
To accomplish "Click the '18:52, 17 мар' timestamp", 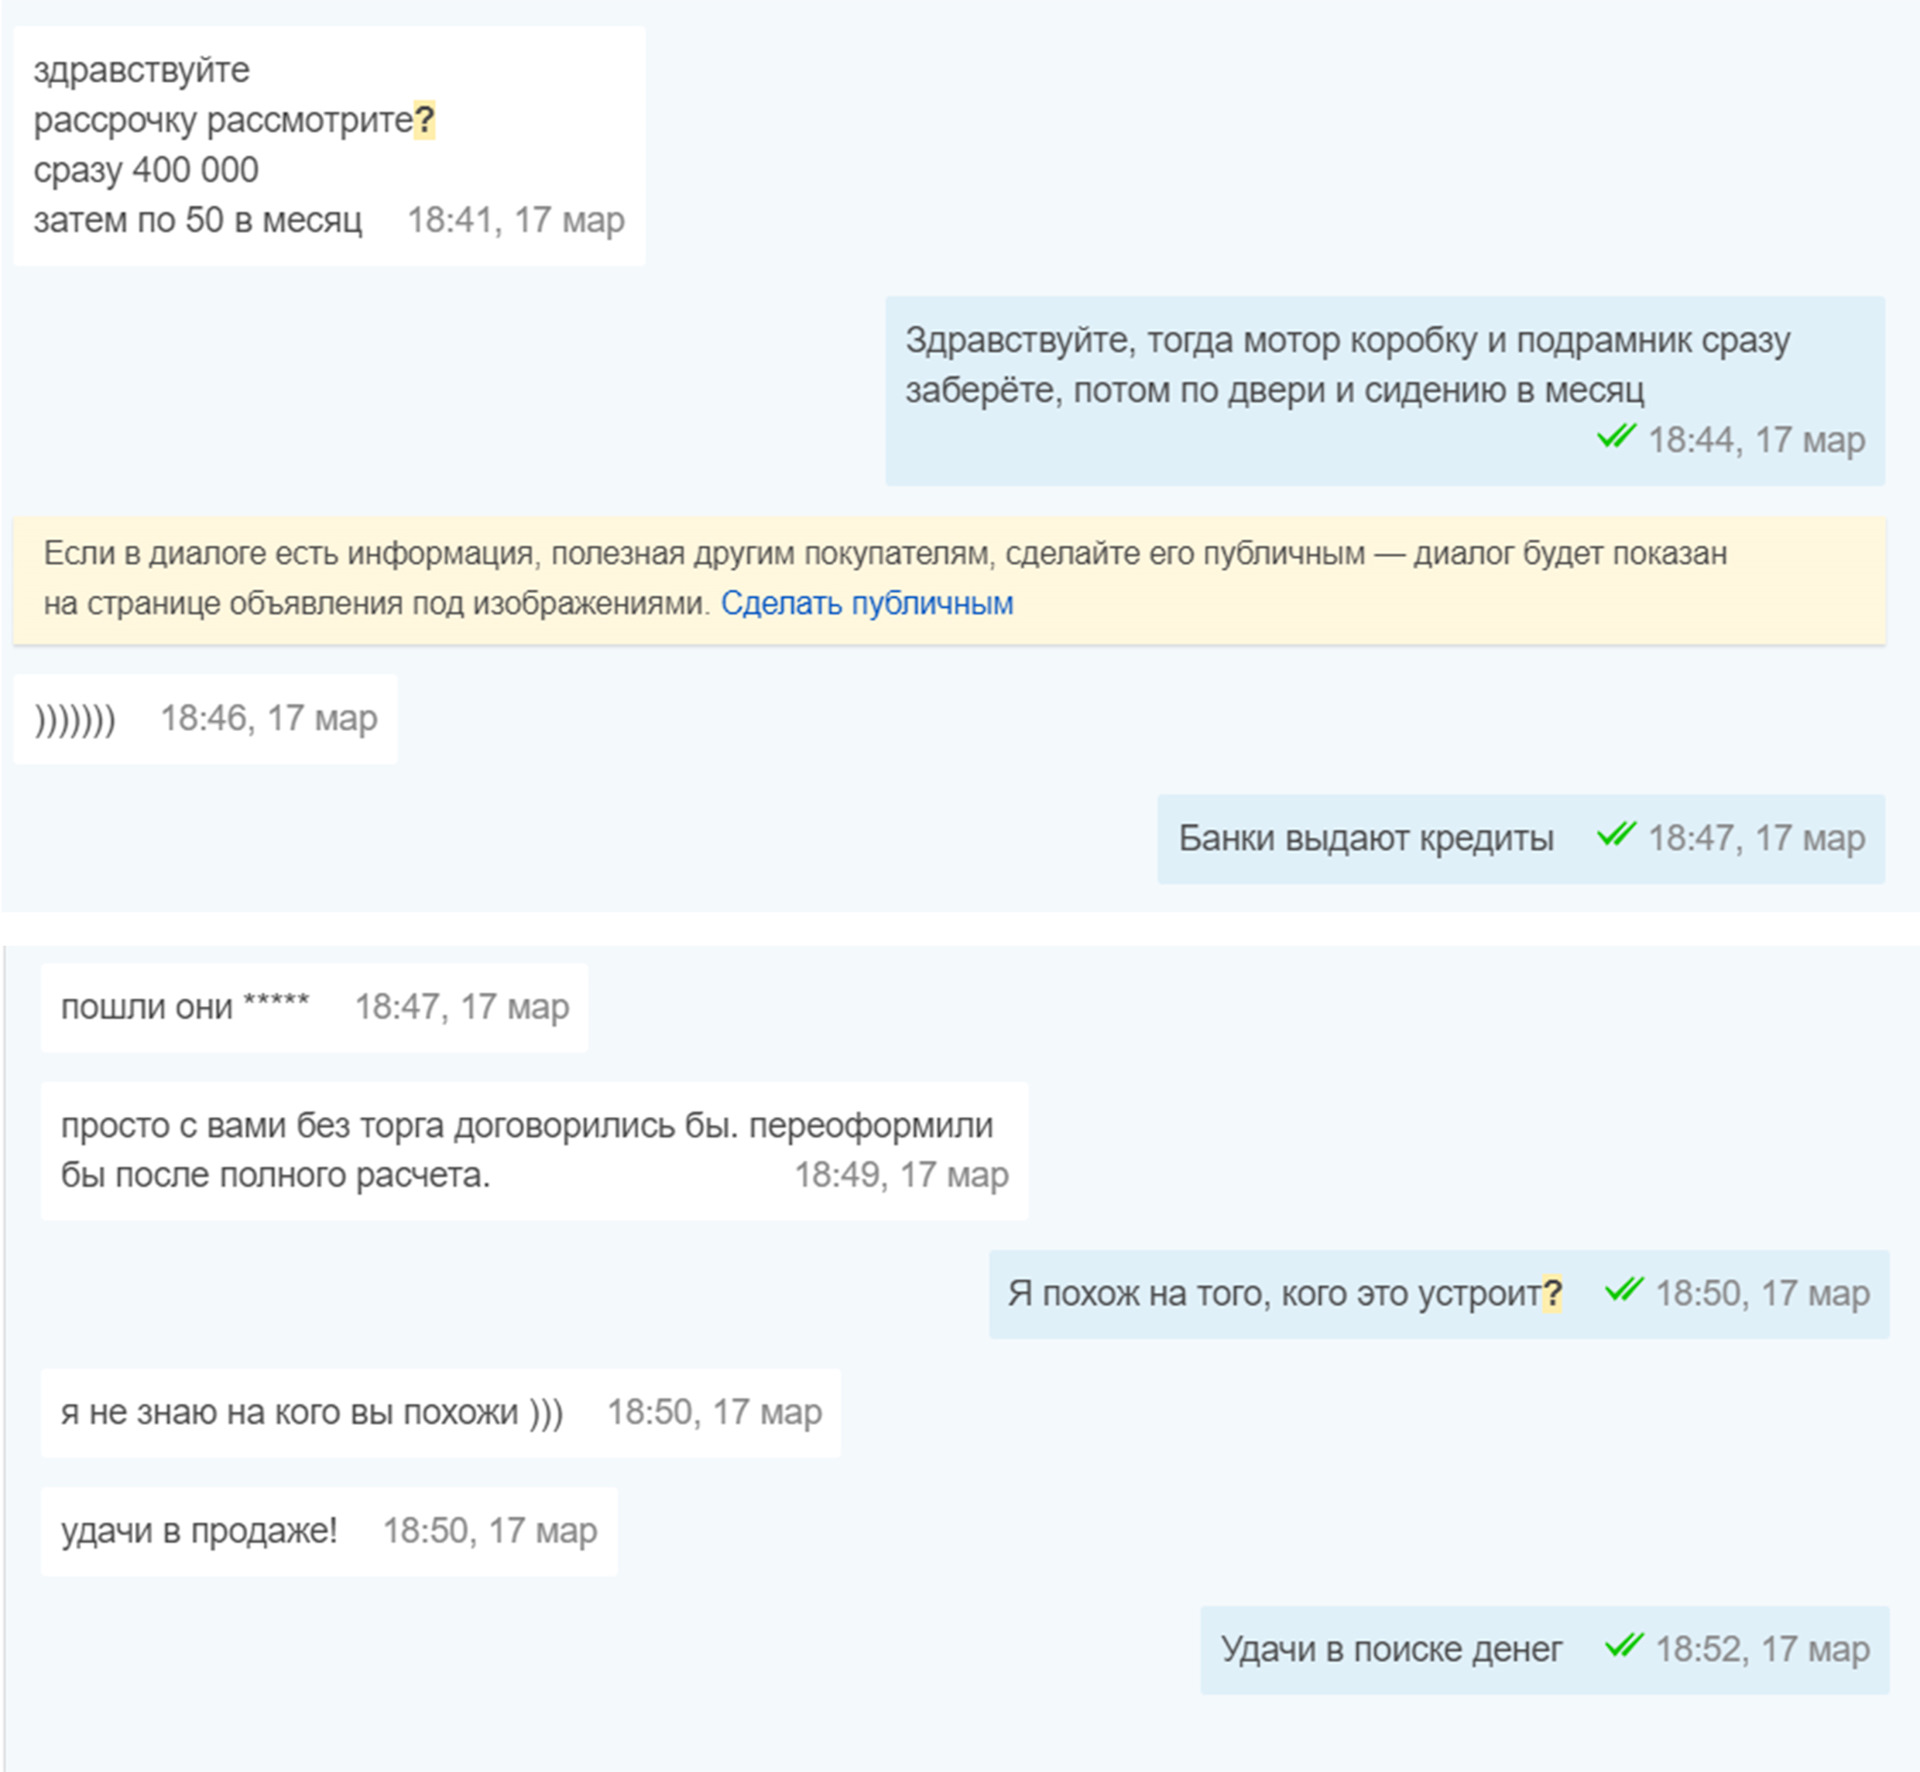I will (x=1761, y=1650).
